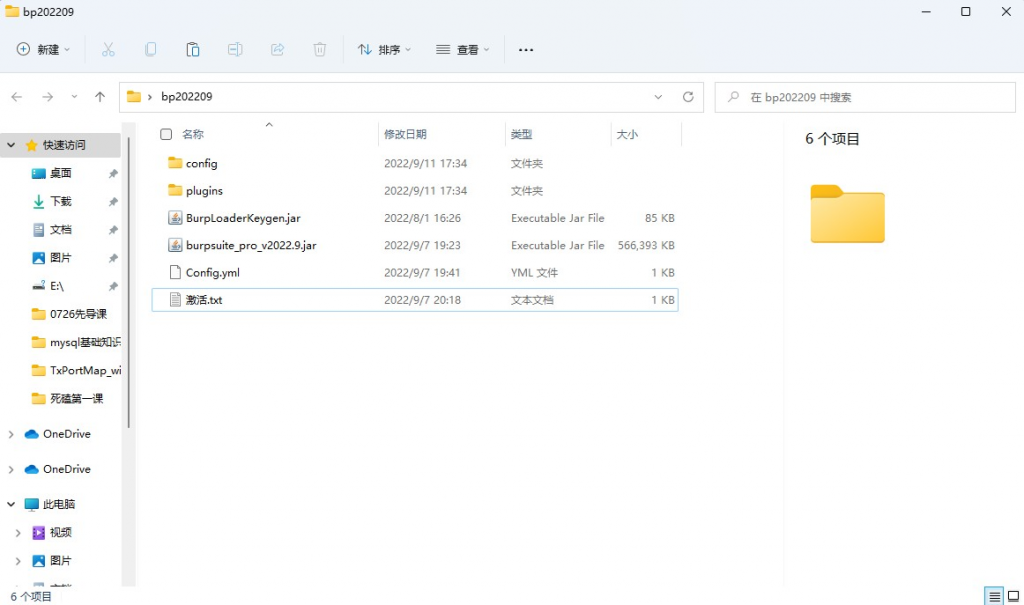Open the 死磕第一课 folder in sidebar

(76, 399)
